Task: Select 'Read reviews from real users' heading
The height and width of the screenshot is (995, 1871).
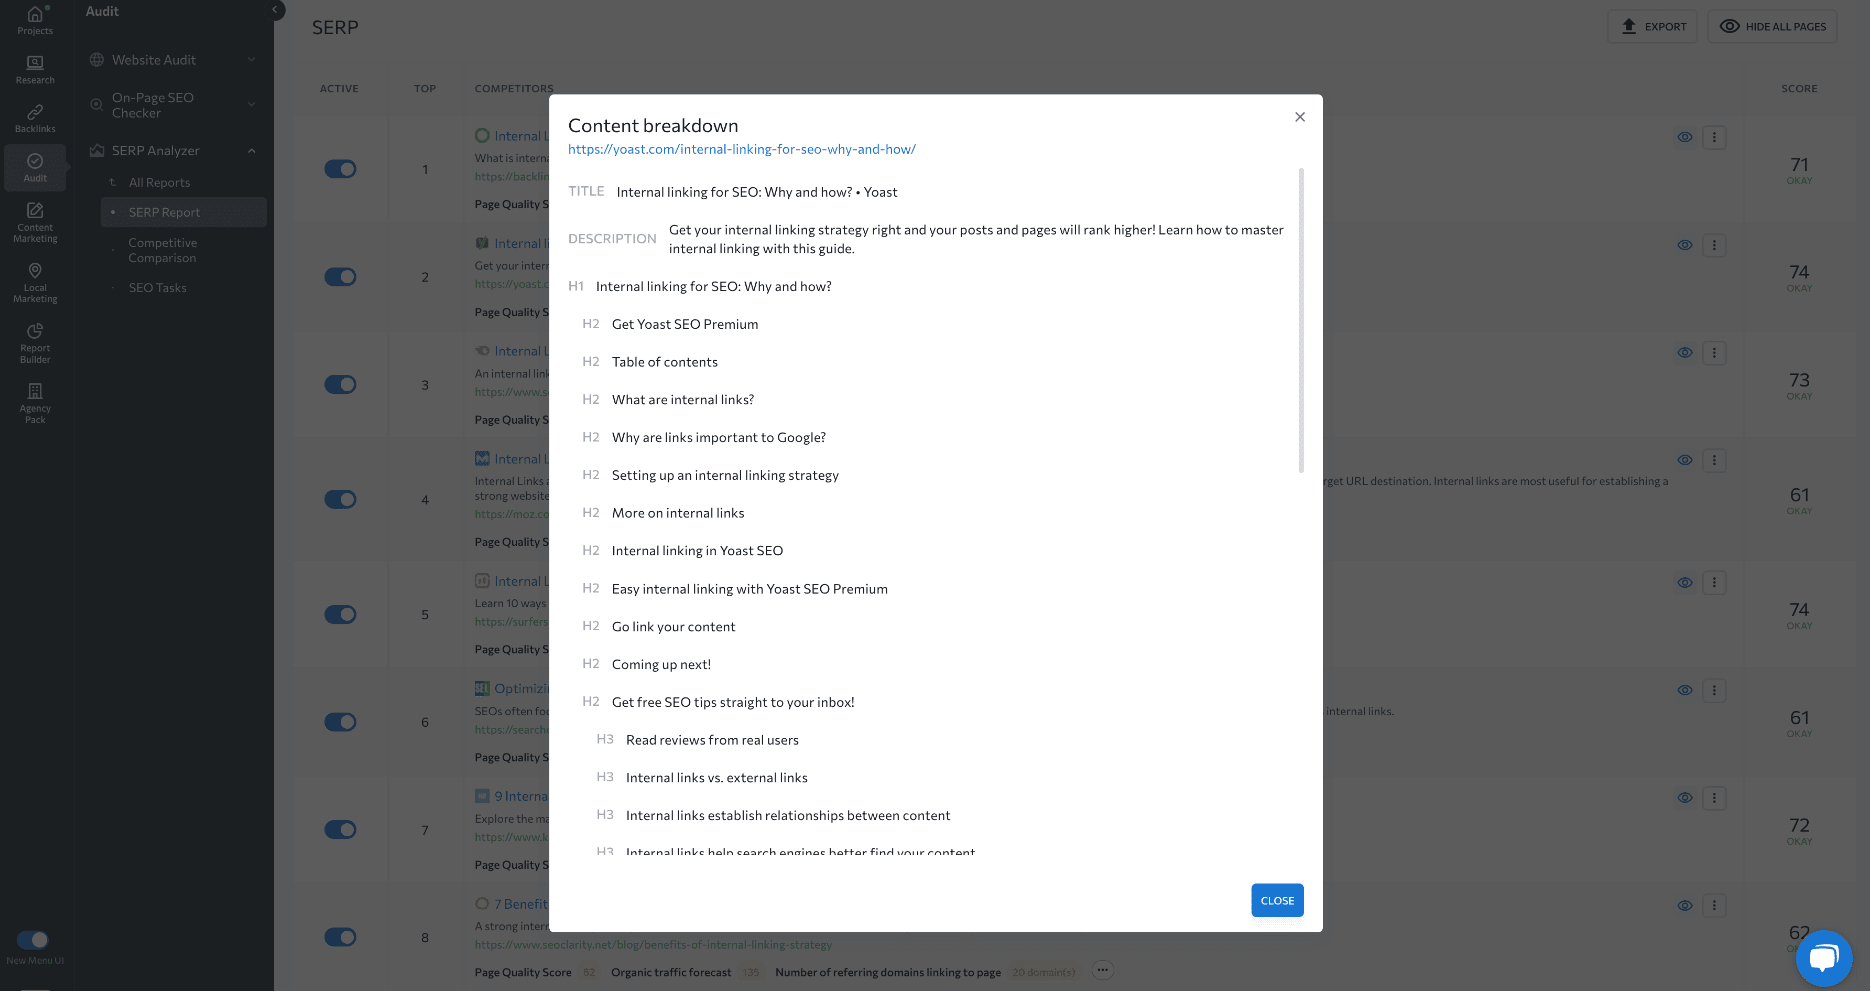Action: point(712,740)
